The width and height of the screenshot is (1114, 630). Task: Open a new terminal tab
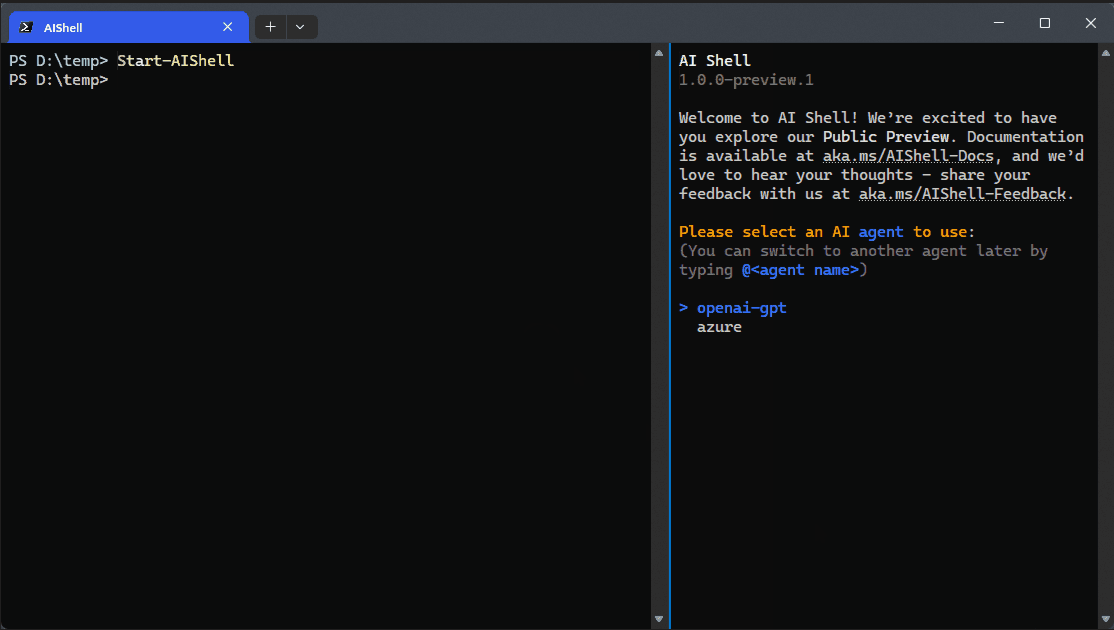click(x=271, y=27)
